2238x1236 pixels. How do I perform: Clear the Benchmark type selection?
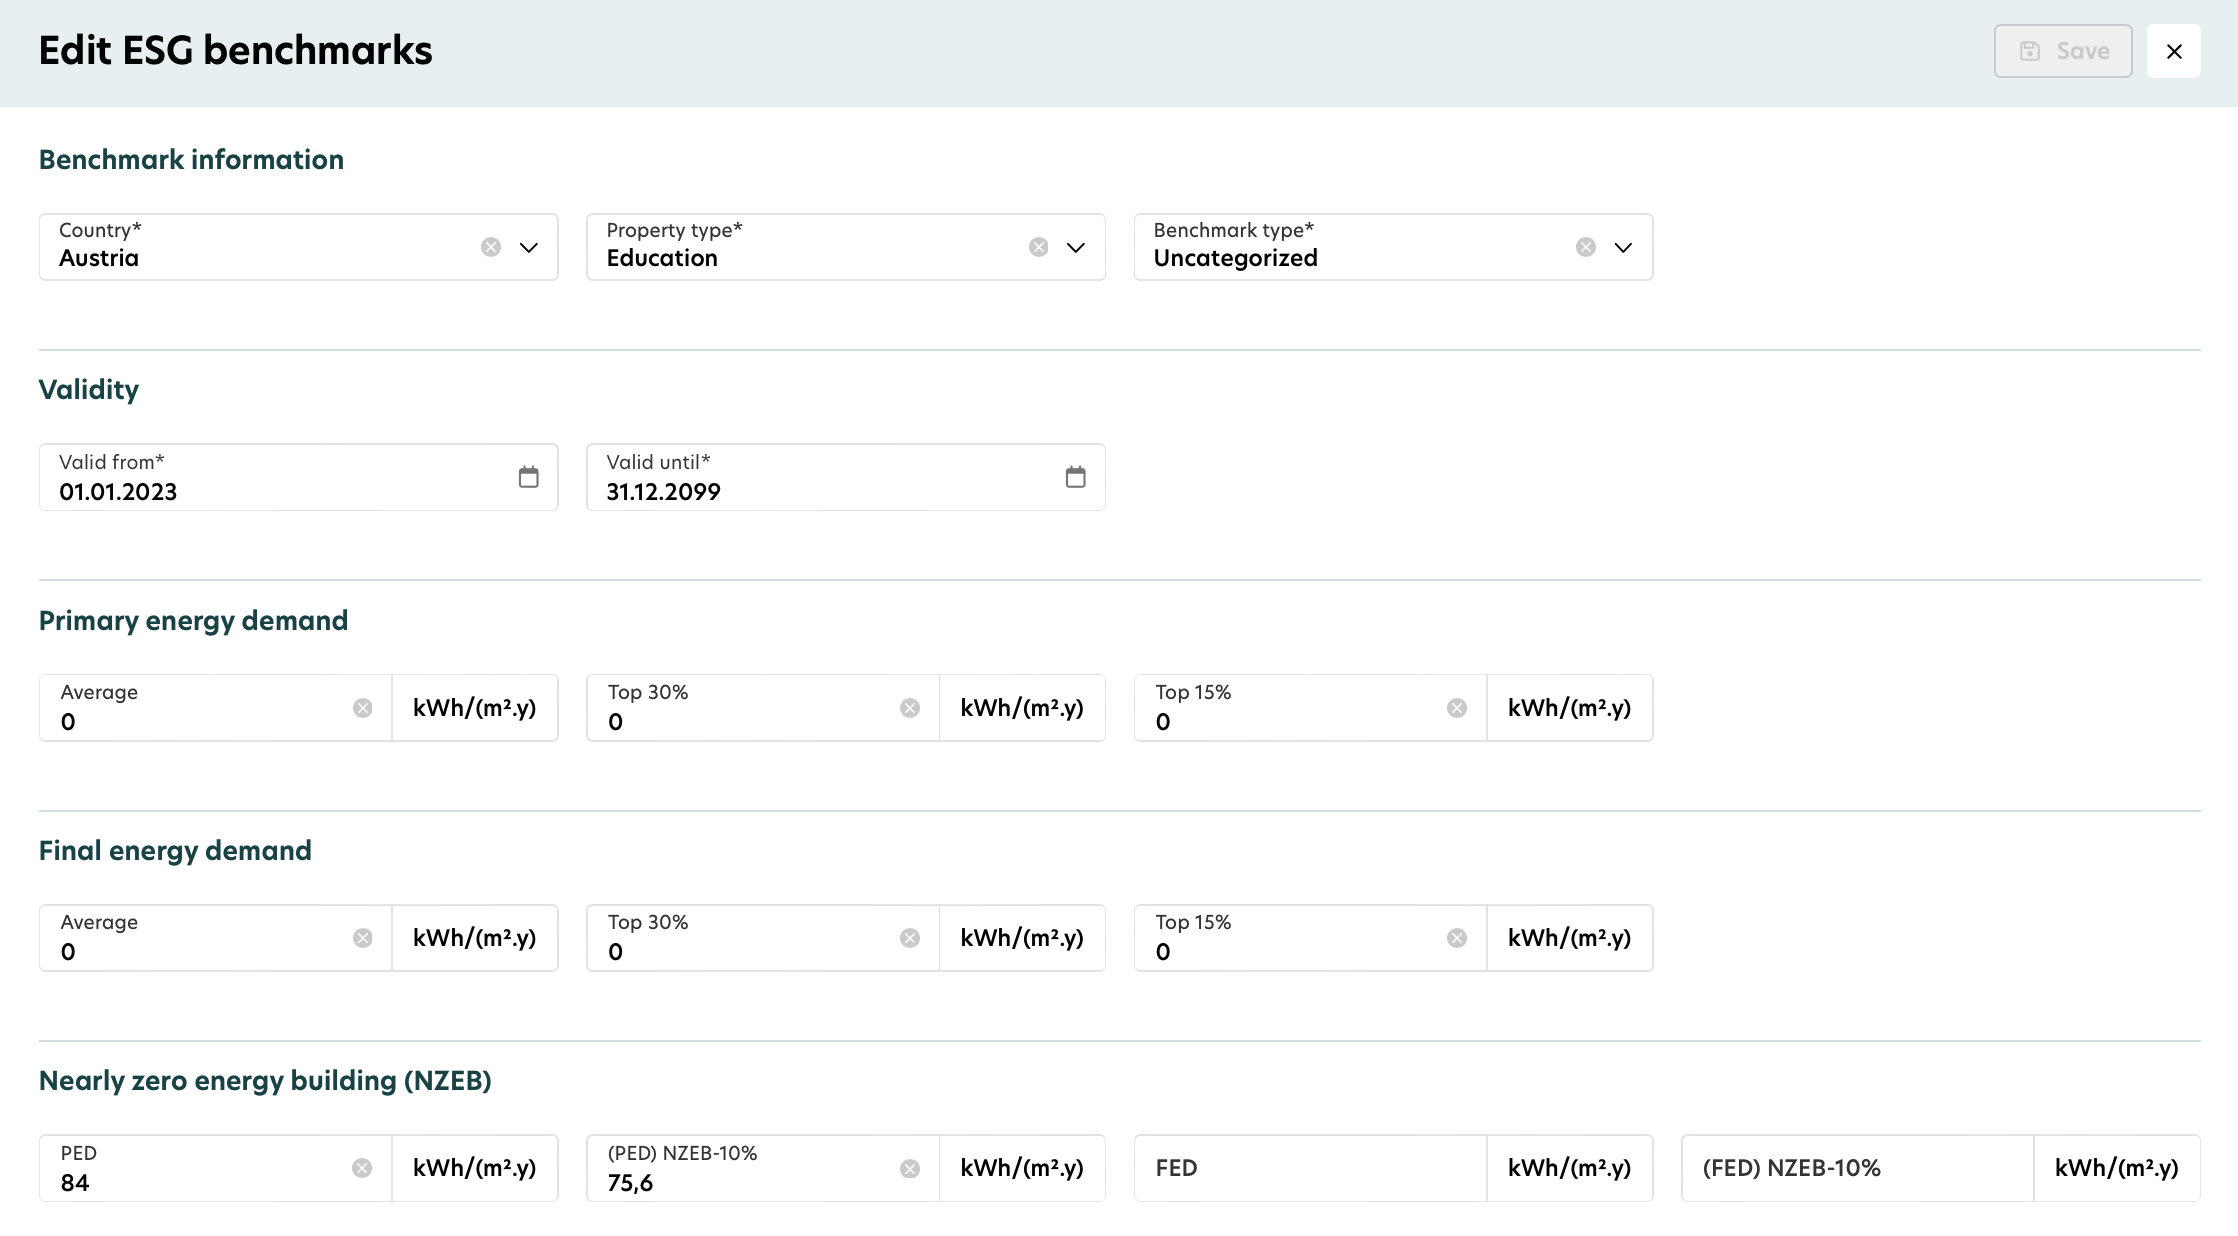coord(1585,247)
